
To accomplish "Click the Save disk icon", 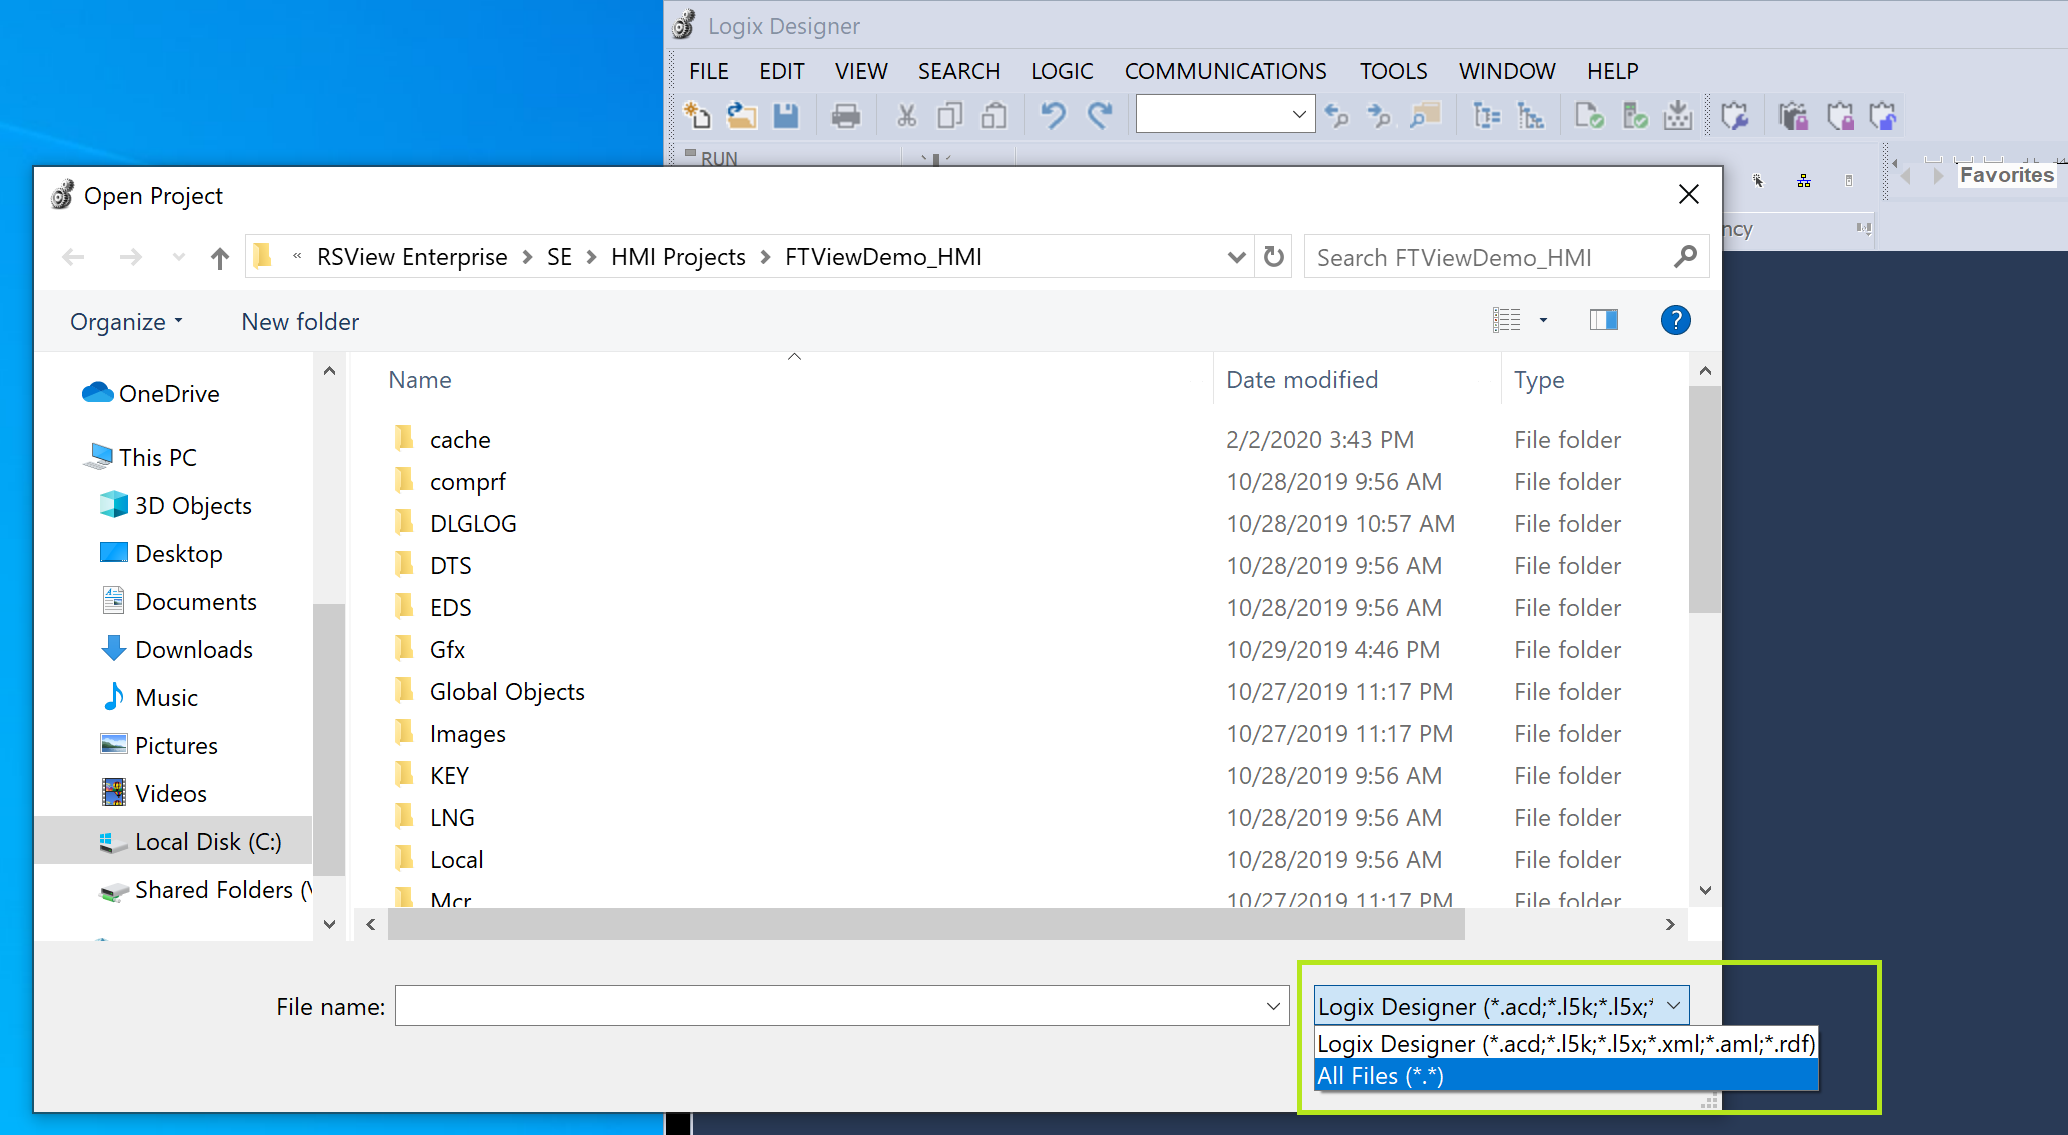I will (786, 116).
